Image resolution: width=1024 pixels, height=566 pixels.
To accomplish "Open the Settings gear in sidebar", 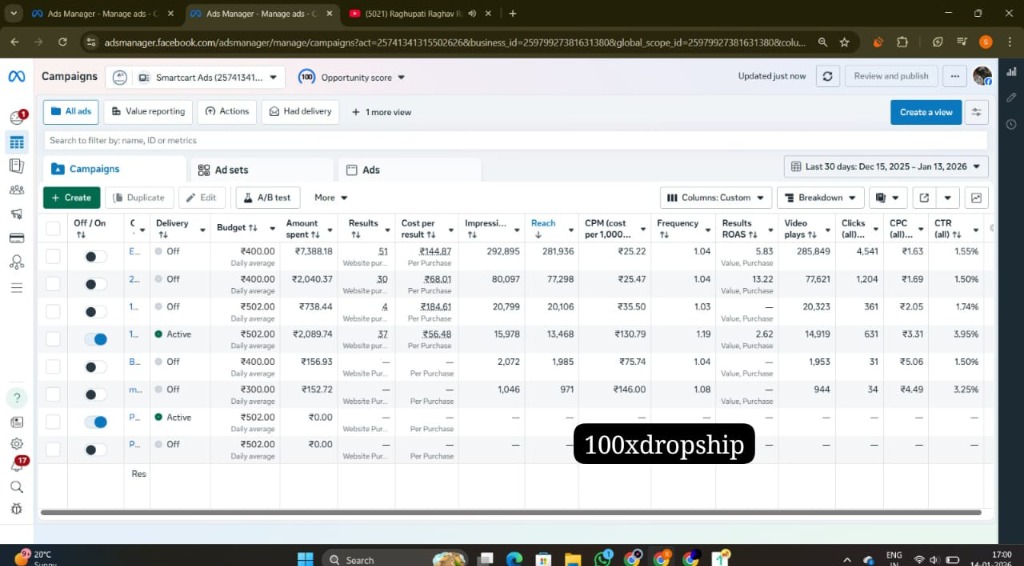I will pyautogui.click(x=16, y=444).
